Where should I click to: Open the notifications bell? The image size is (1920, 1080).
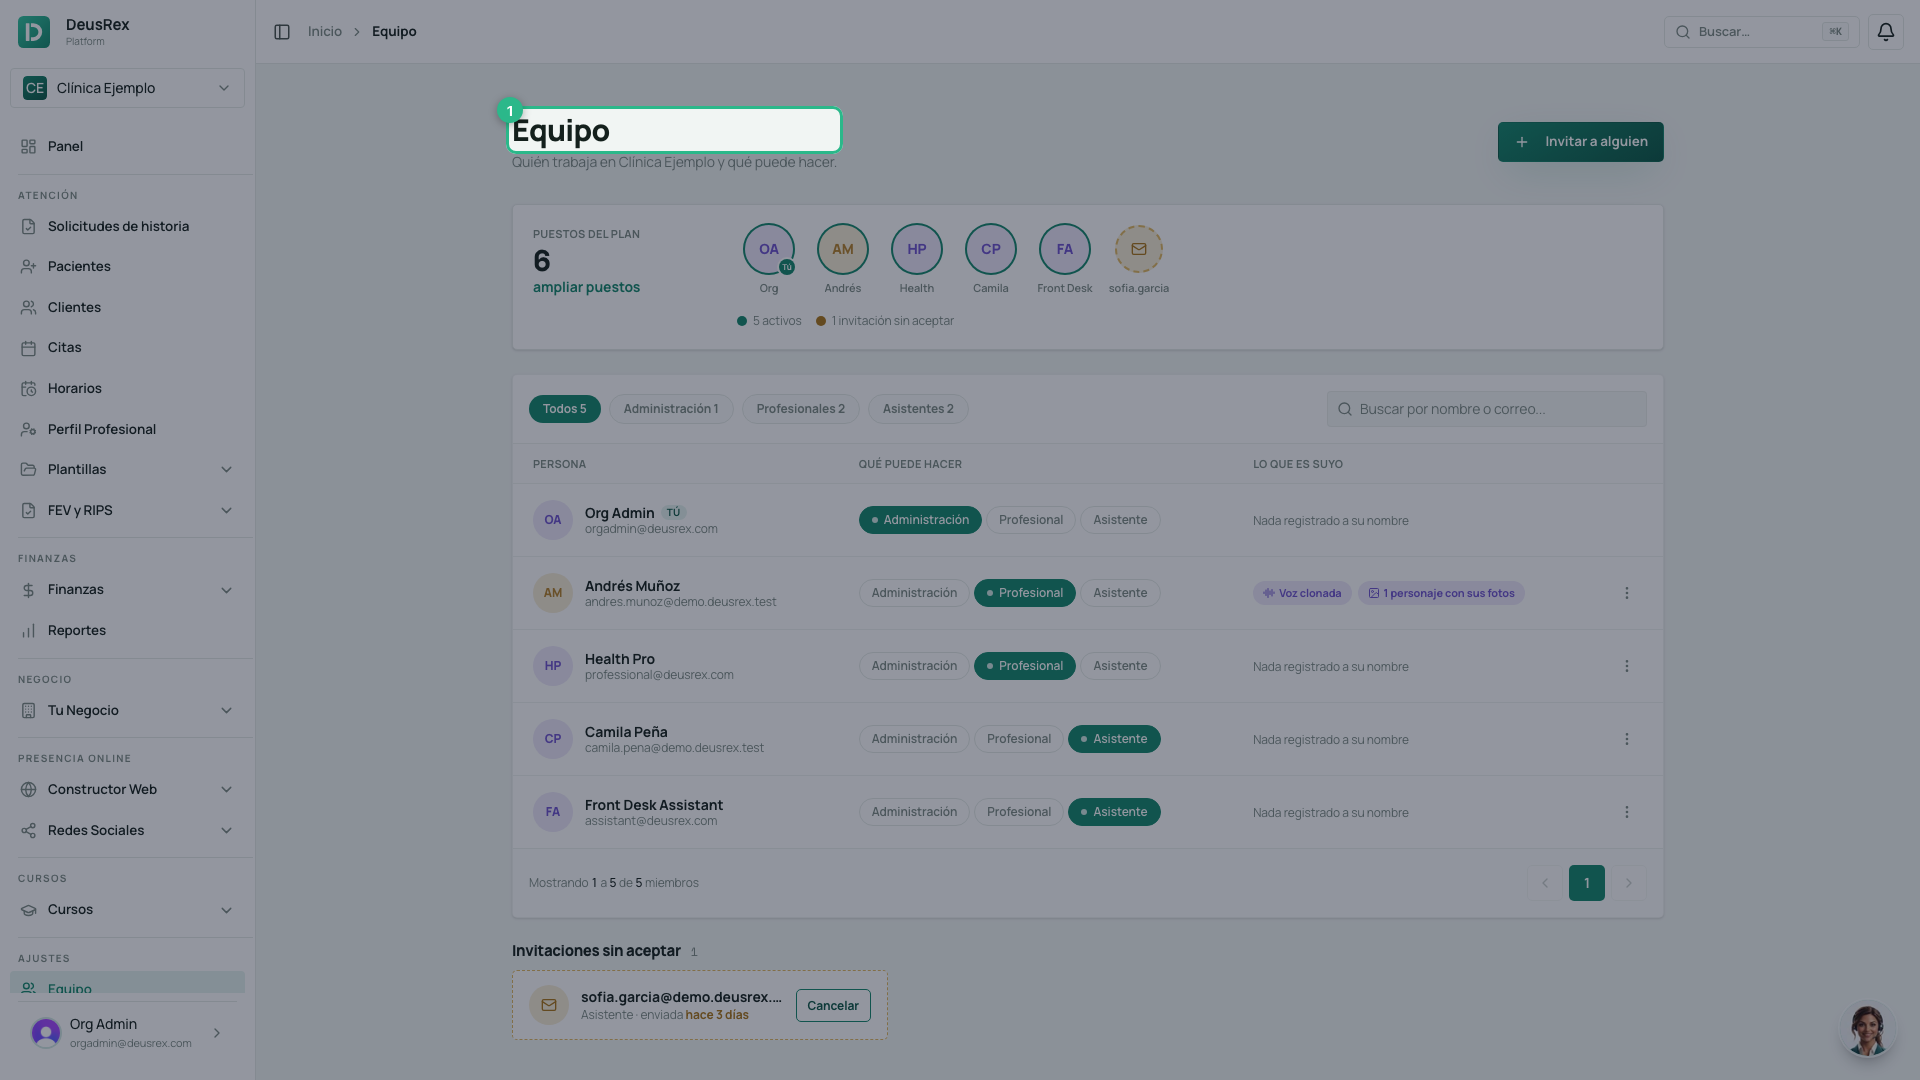(1885, 32)
